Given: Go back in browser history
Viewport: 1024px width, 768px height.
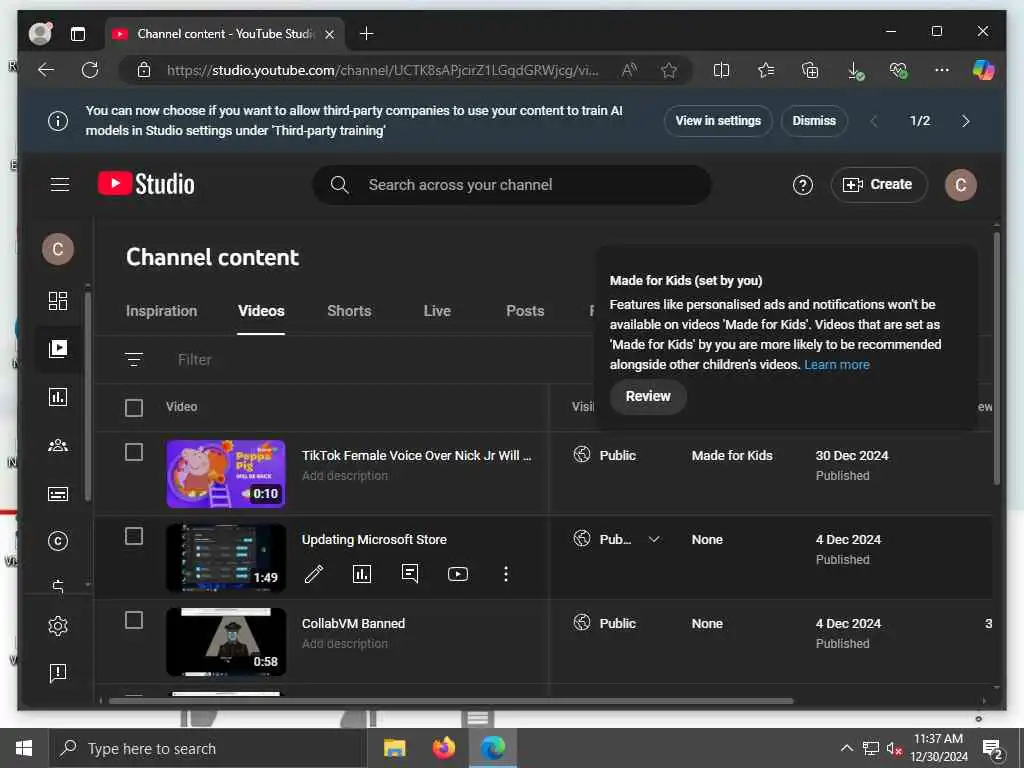Looking at the screenshot, I should [x=46, y=71].
